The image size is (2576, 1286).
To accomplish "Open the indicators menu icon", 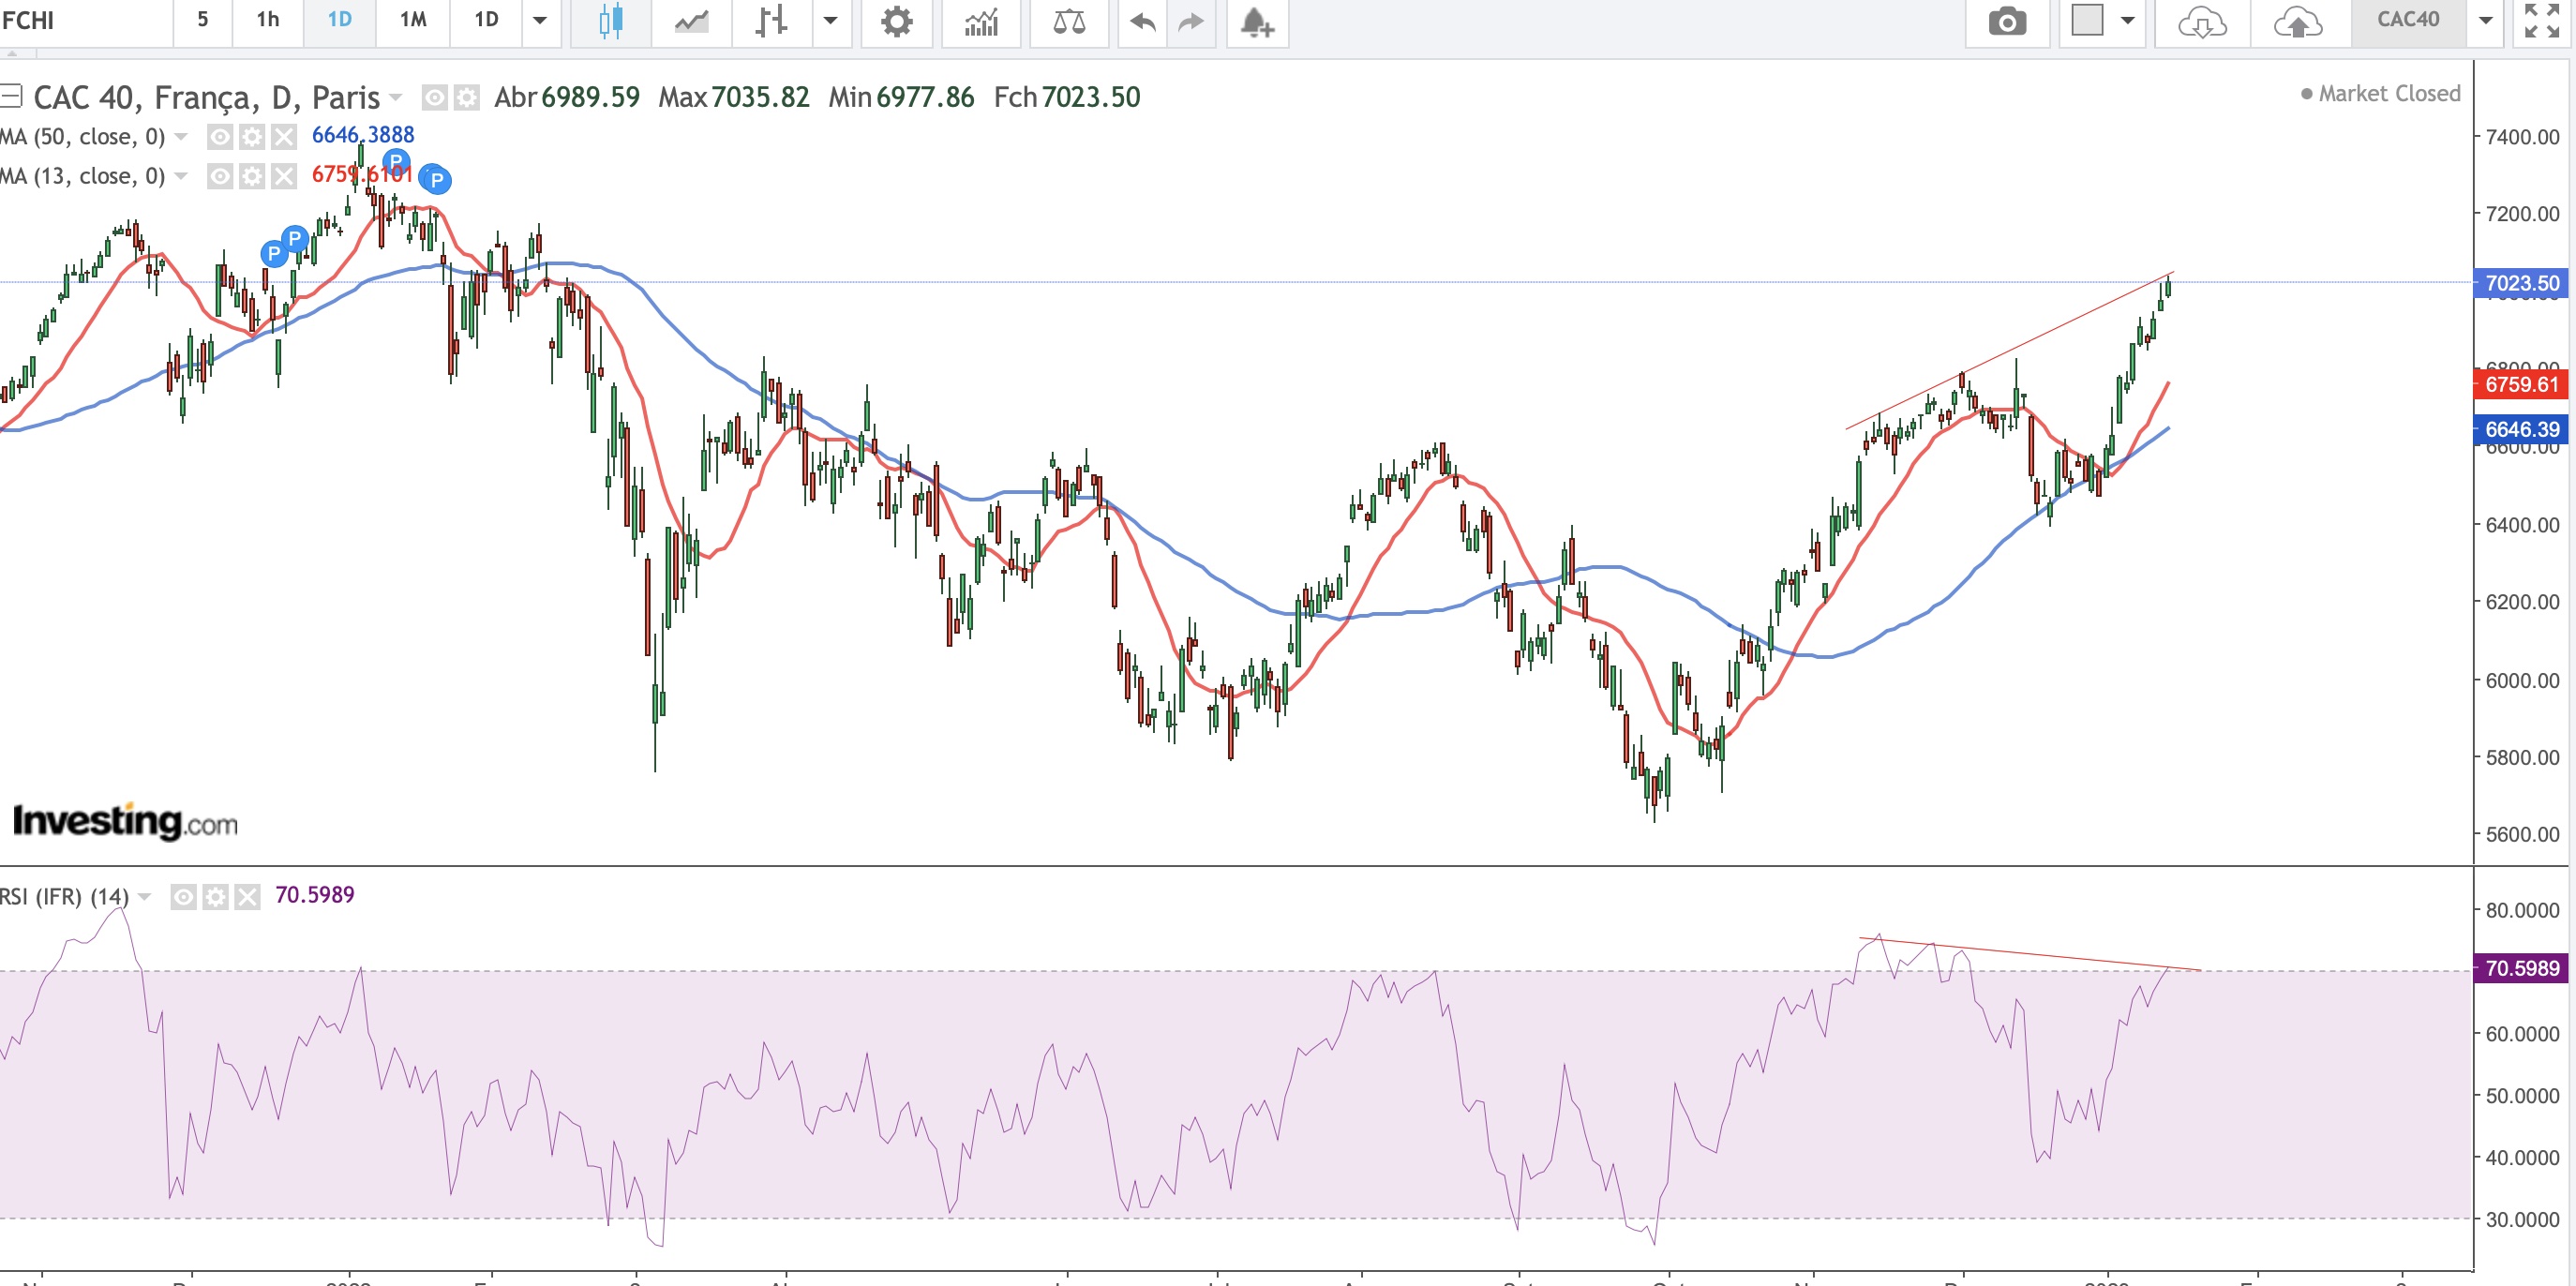I will pyautogui.click(x=981, y=21).
